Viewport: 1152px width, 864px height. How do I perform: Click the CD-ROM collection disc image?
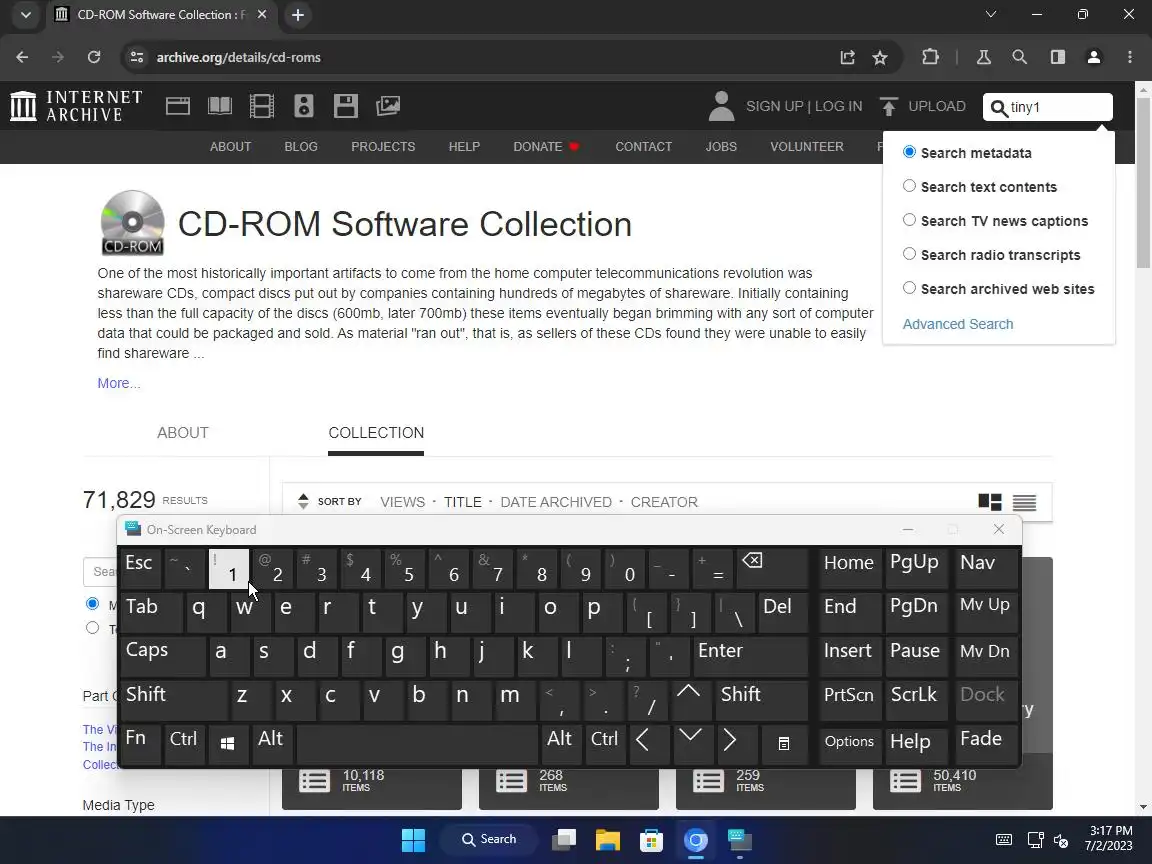132,223
